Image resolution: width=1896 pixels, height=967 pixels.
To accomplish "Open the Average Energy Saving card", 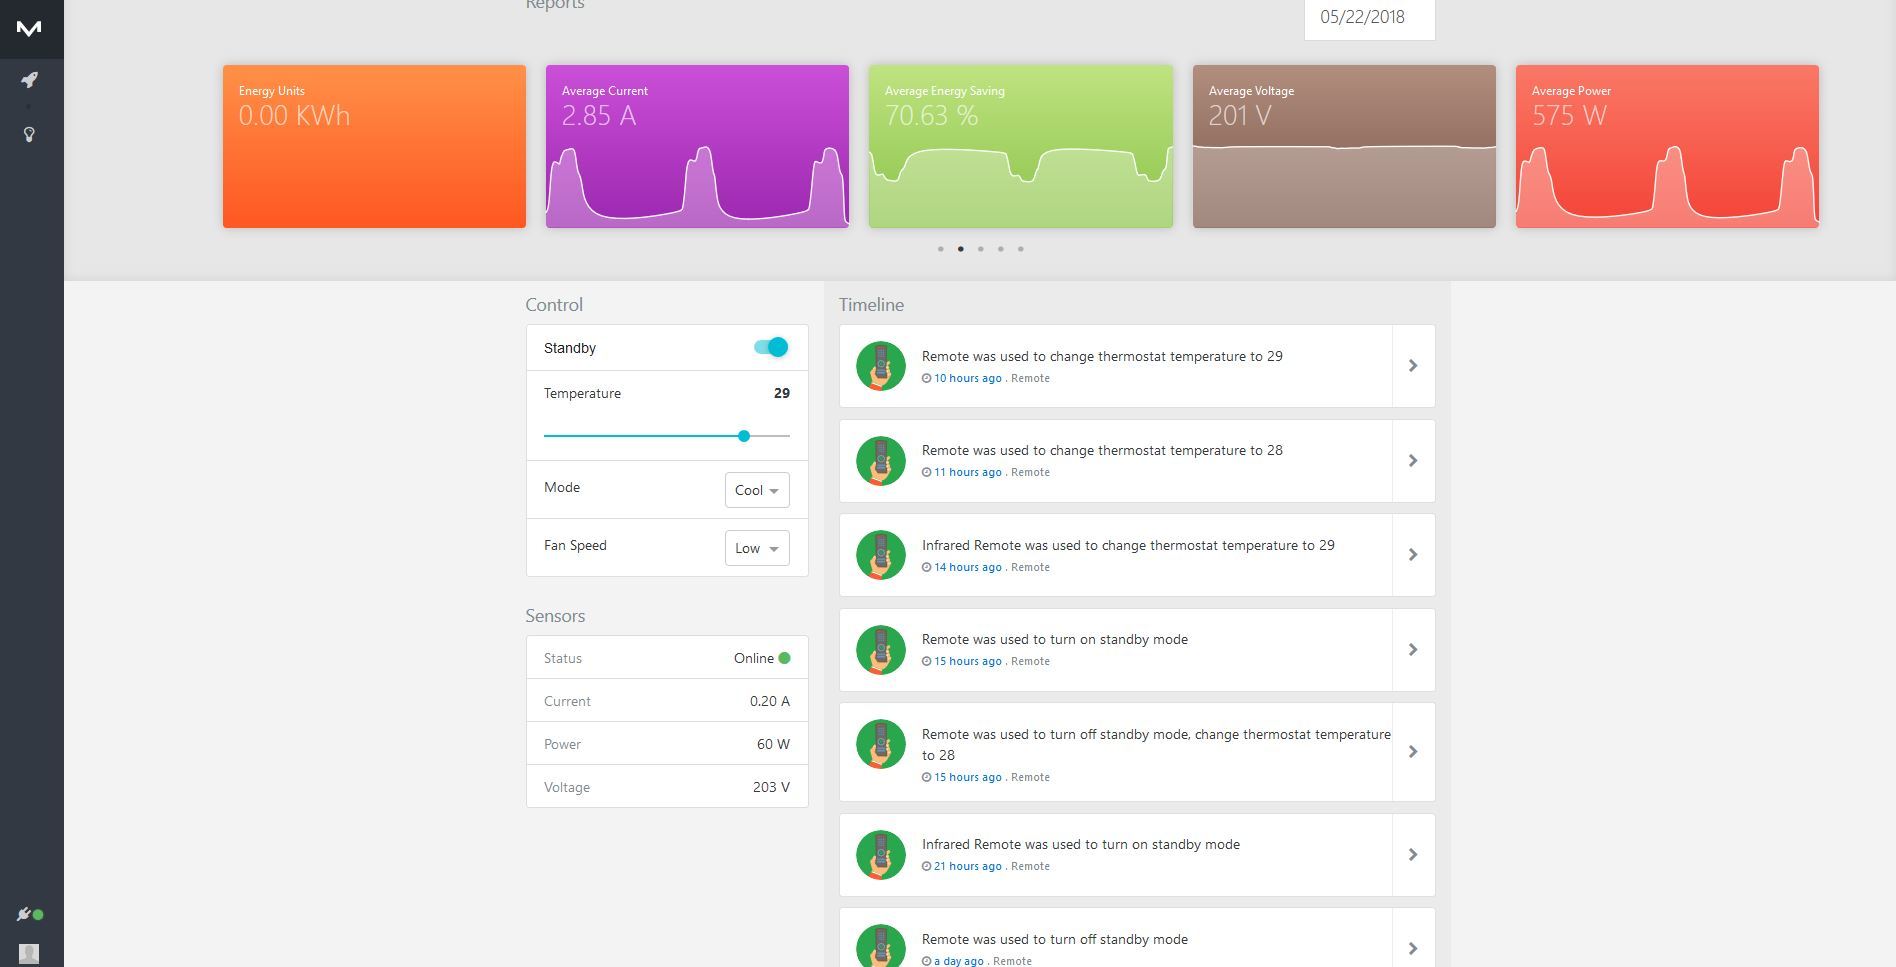I will coord(1020,146).
